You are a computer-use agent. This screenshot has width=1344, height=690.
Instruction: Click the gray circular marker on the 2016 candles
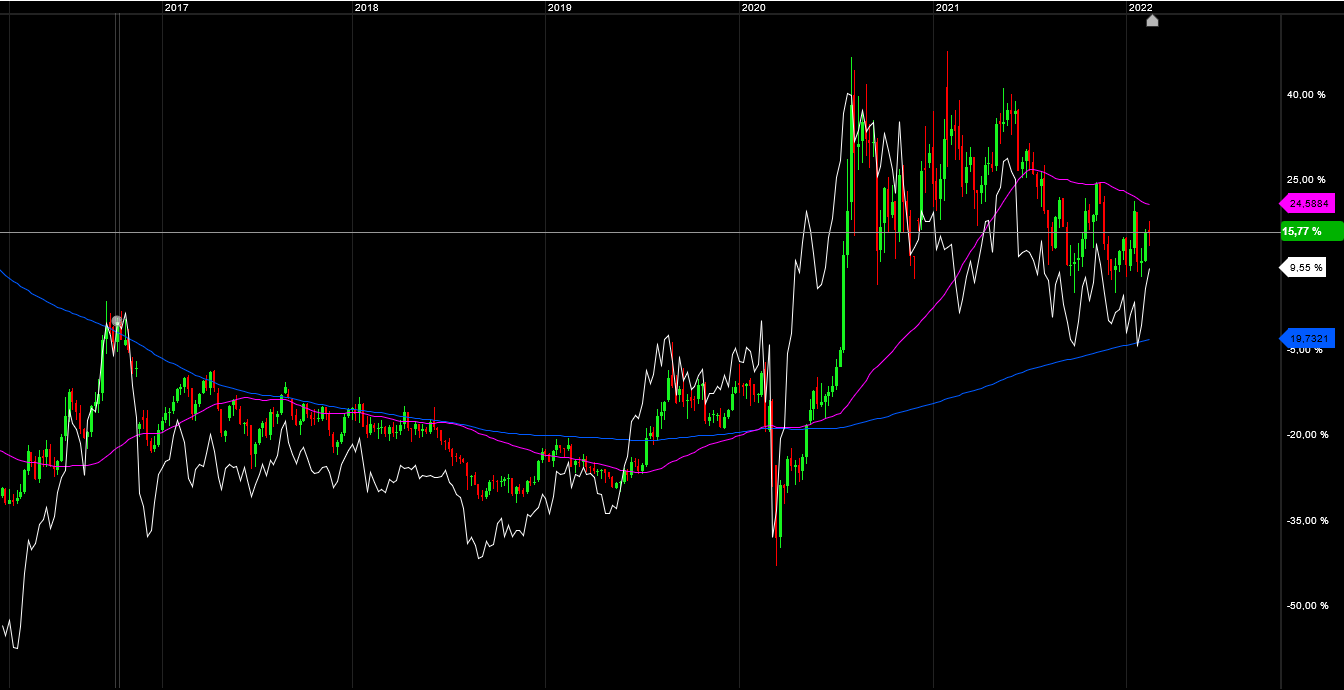click(x=117, y=322)
